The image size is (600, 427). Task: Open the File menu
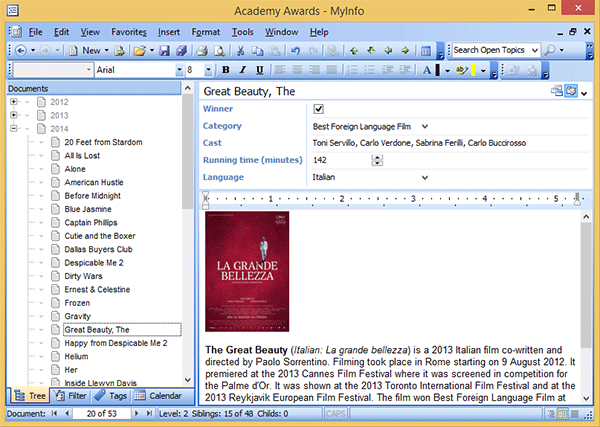(x=36, y=32)
